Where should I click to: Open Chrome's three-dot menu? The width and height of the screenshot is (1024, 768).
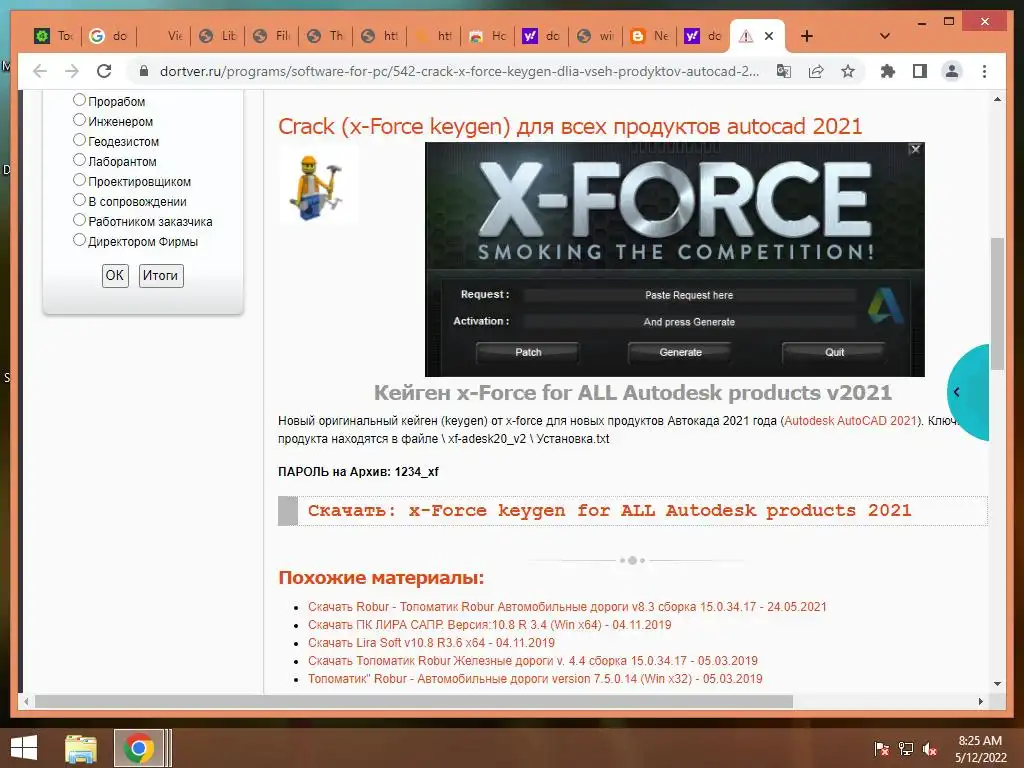(984, 71)
